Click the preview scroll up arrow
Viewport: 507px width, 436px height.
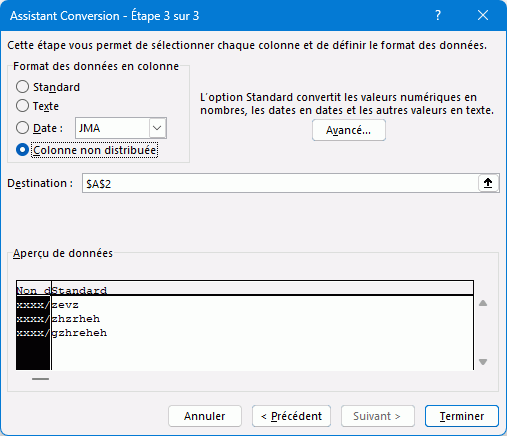click(x=483, y=303)
